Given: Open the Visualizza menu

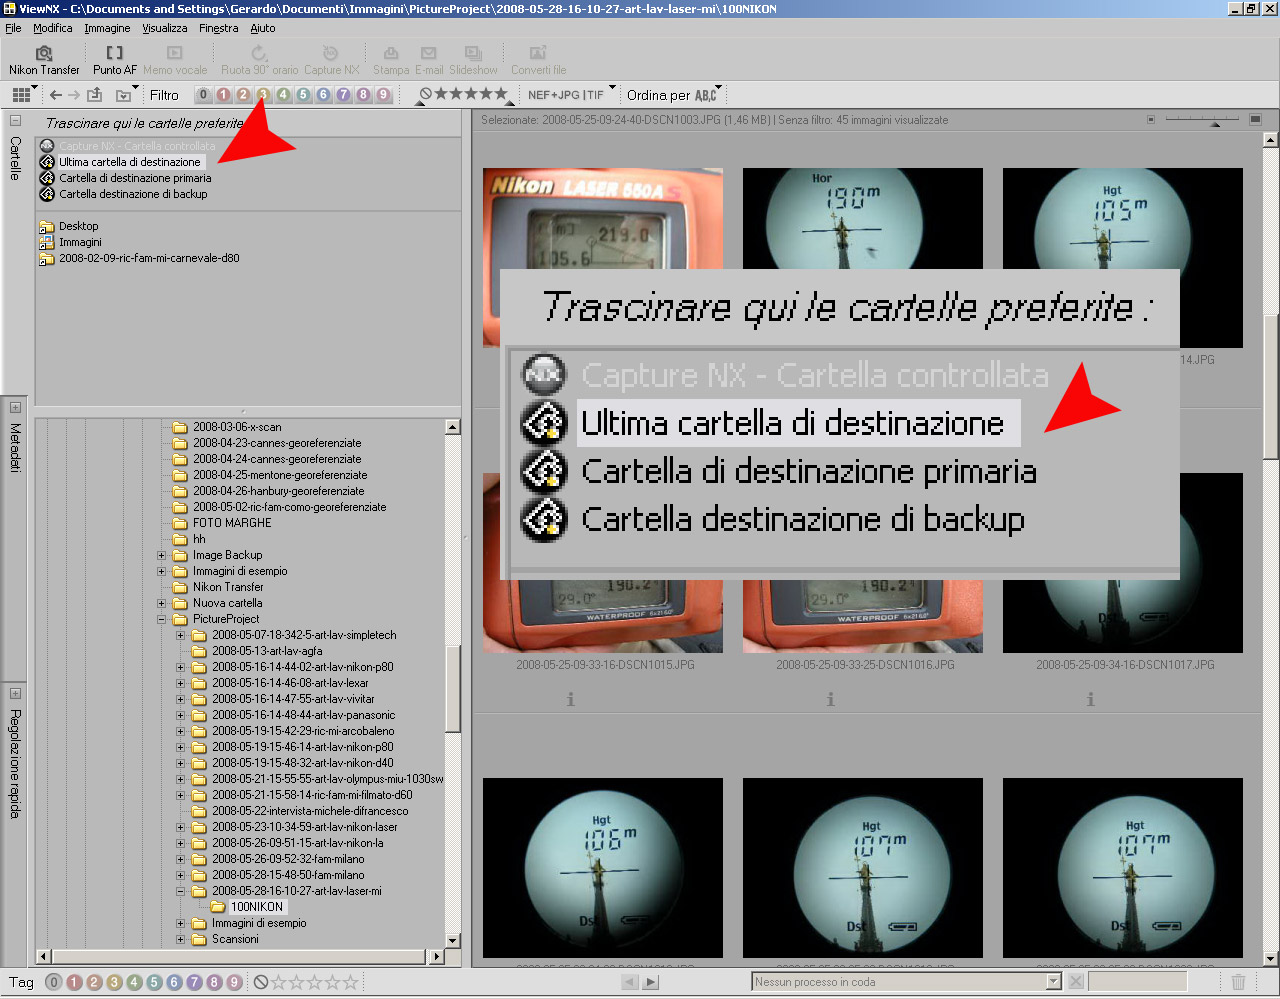Looking at the screenshot, I should [x=165, y=28].
